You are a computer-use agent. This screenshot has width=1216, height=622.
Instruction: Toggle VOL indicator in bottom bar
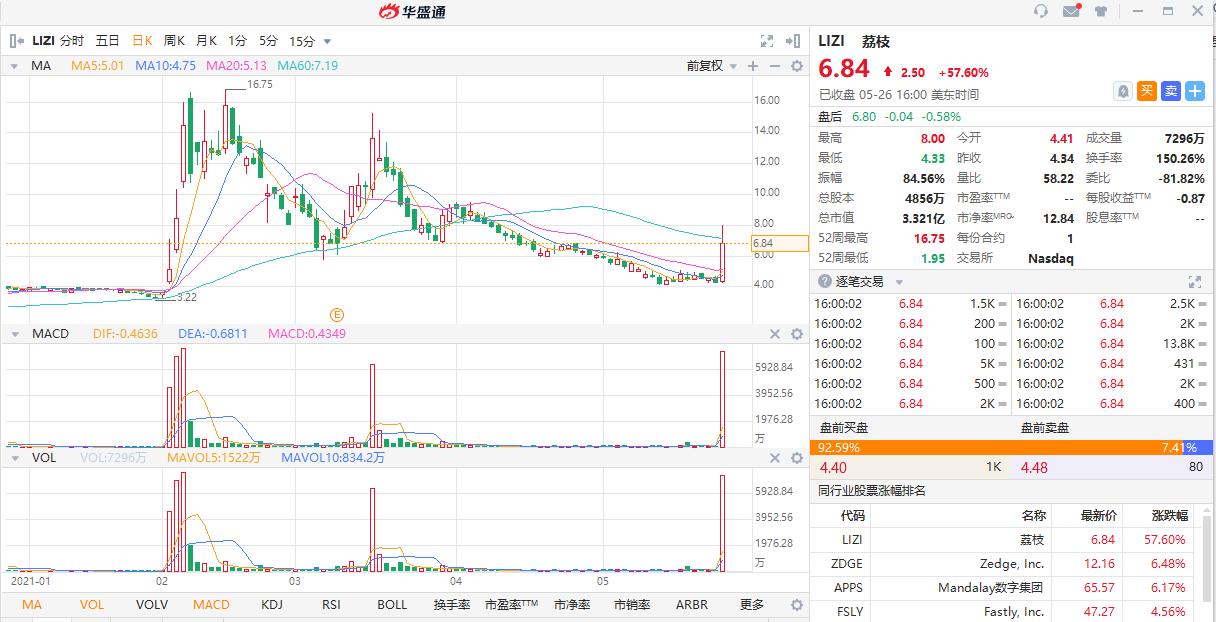pyautogui.click(x=92, y=605)
